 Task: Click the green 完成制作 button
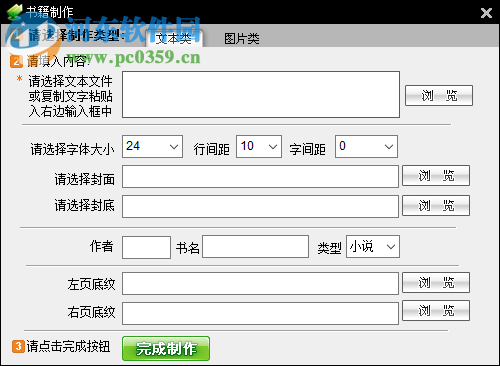click(166, 349)
